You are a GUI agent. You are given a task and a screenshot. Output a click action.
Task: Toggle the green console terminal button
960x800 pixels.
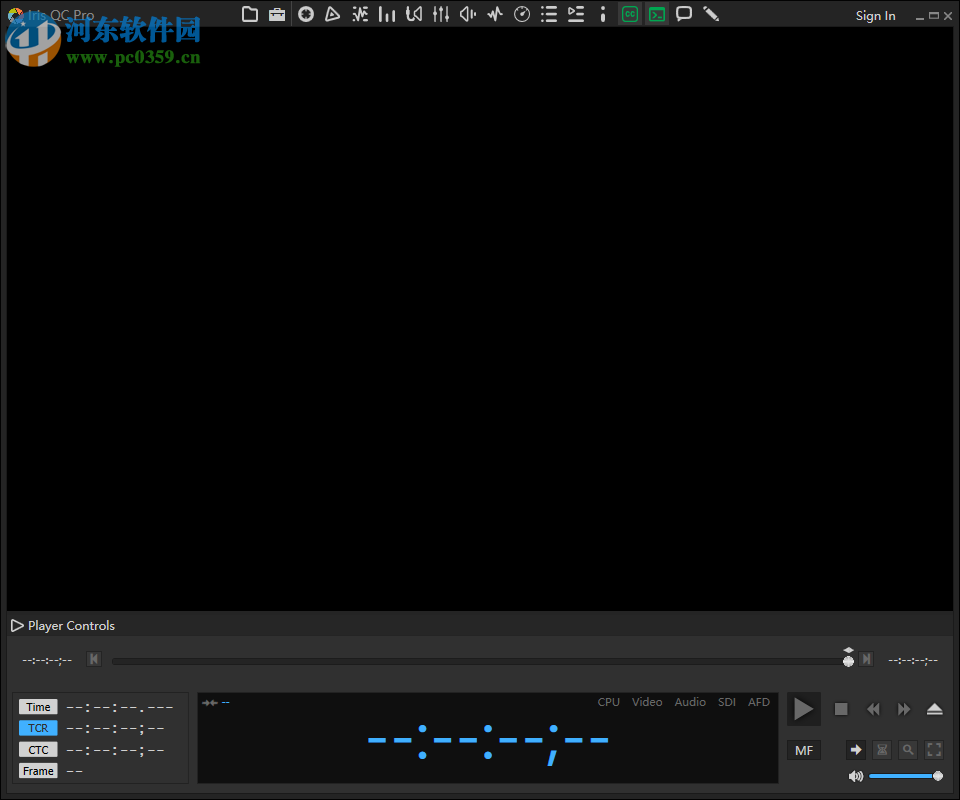click(656, 14)
